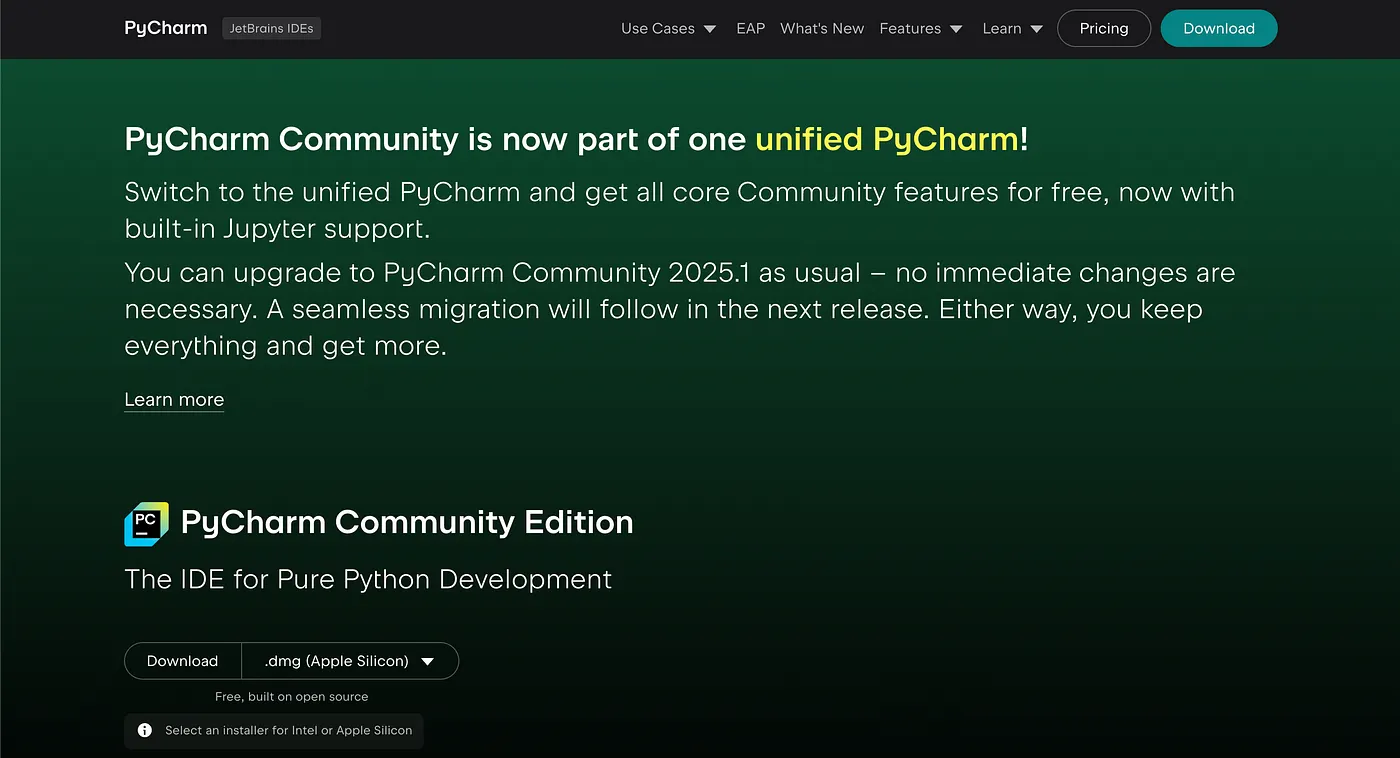Image resolution: width=1400 pixels, height=758 pixels.
Task: Click 'The IDE for Pure Python Development' text
Action: pyautogui.click(x=368, y=579)
